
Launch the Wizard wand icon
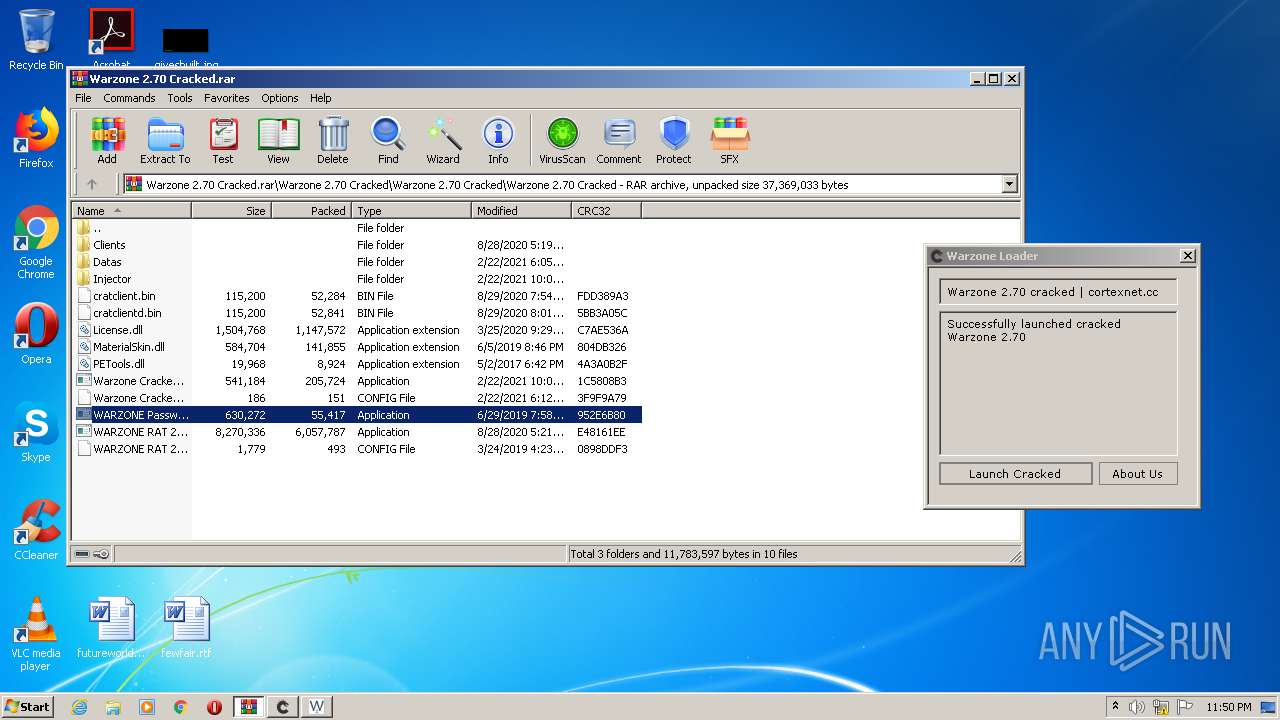443,140
